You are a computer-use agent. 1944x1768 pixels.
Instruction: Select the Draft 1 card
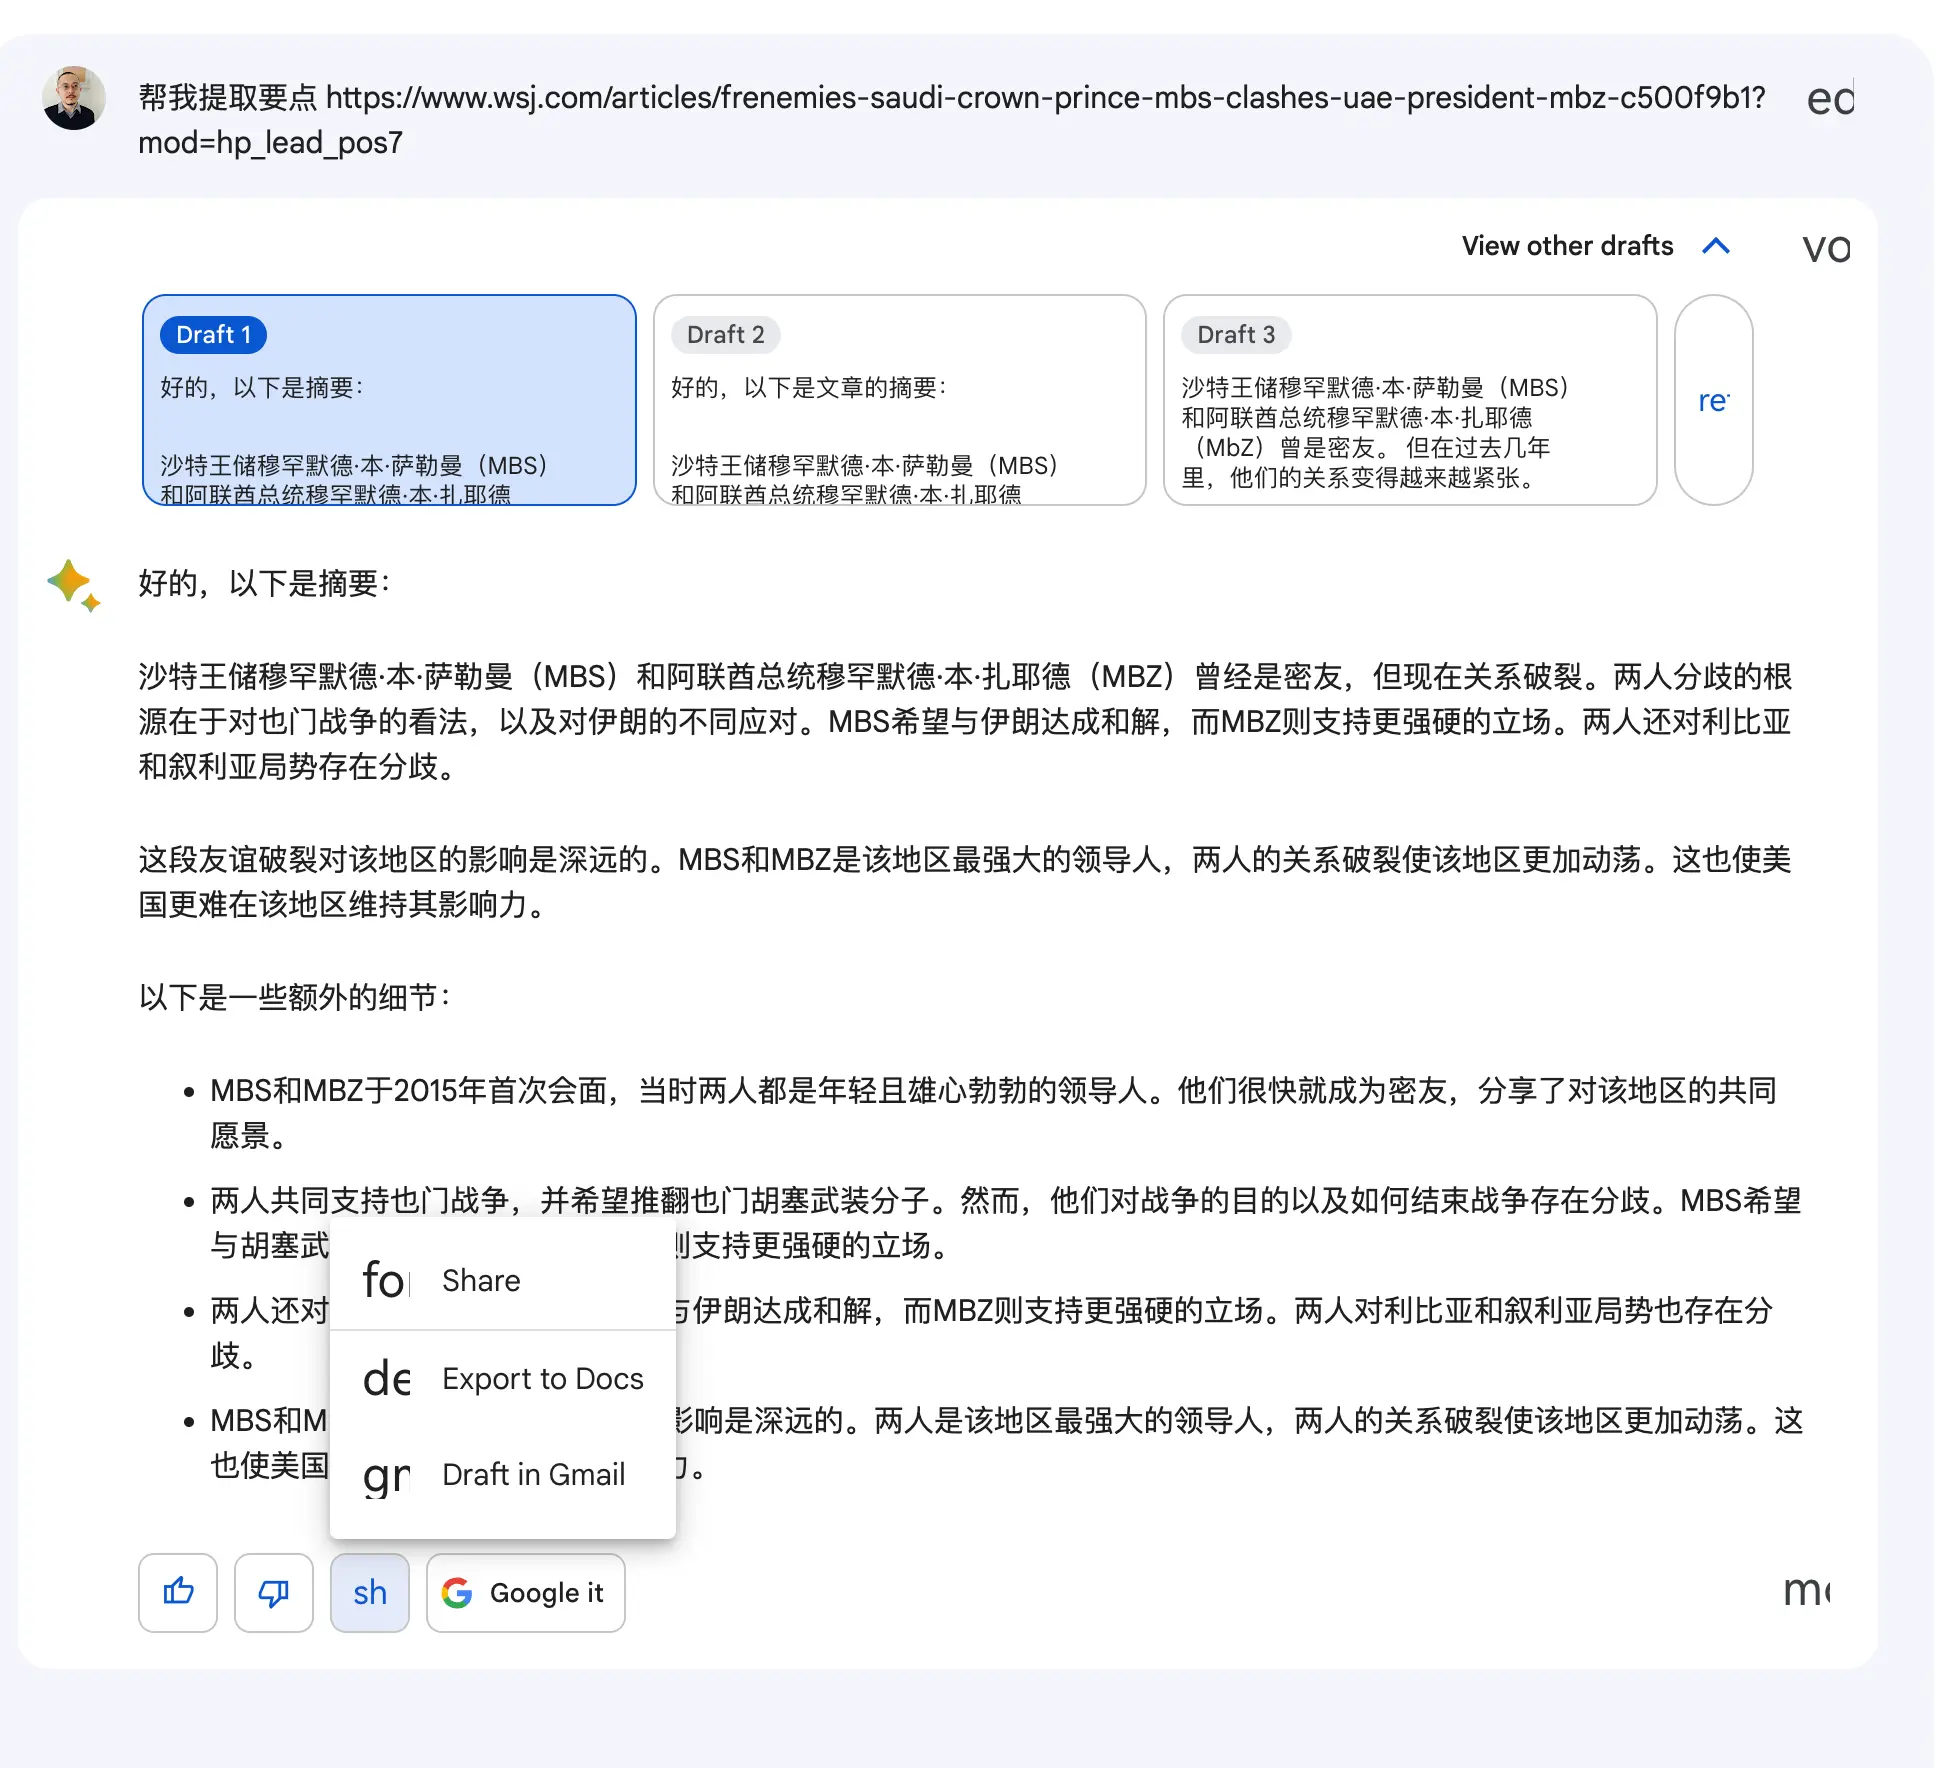(x=389, y=400)
